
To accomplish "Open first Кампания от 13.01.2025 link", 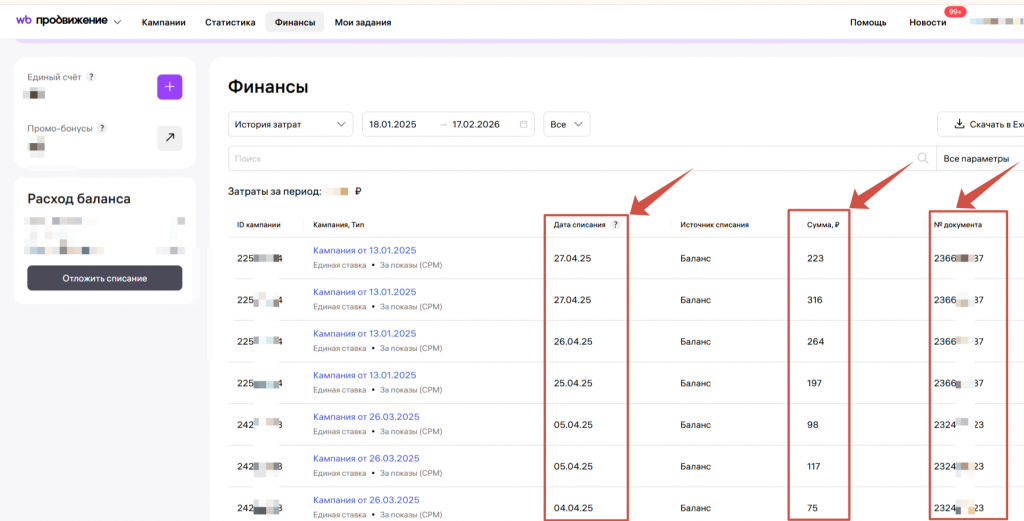I will point(364,250).
